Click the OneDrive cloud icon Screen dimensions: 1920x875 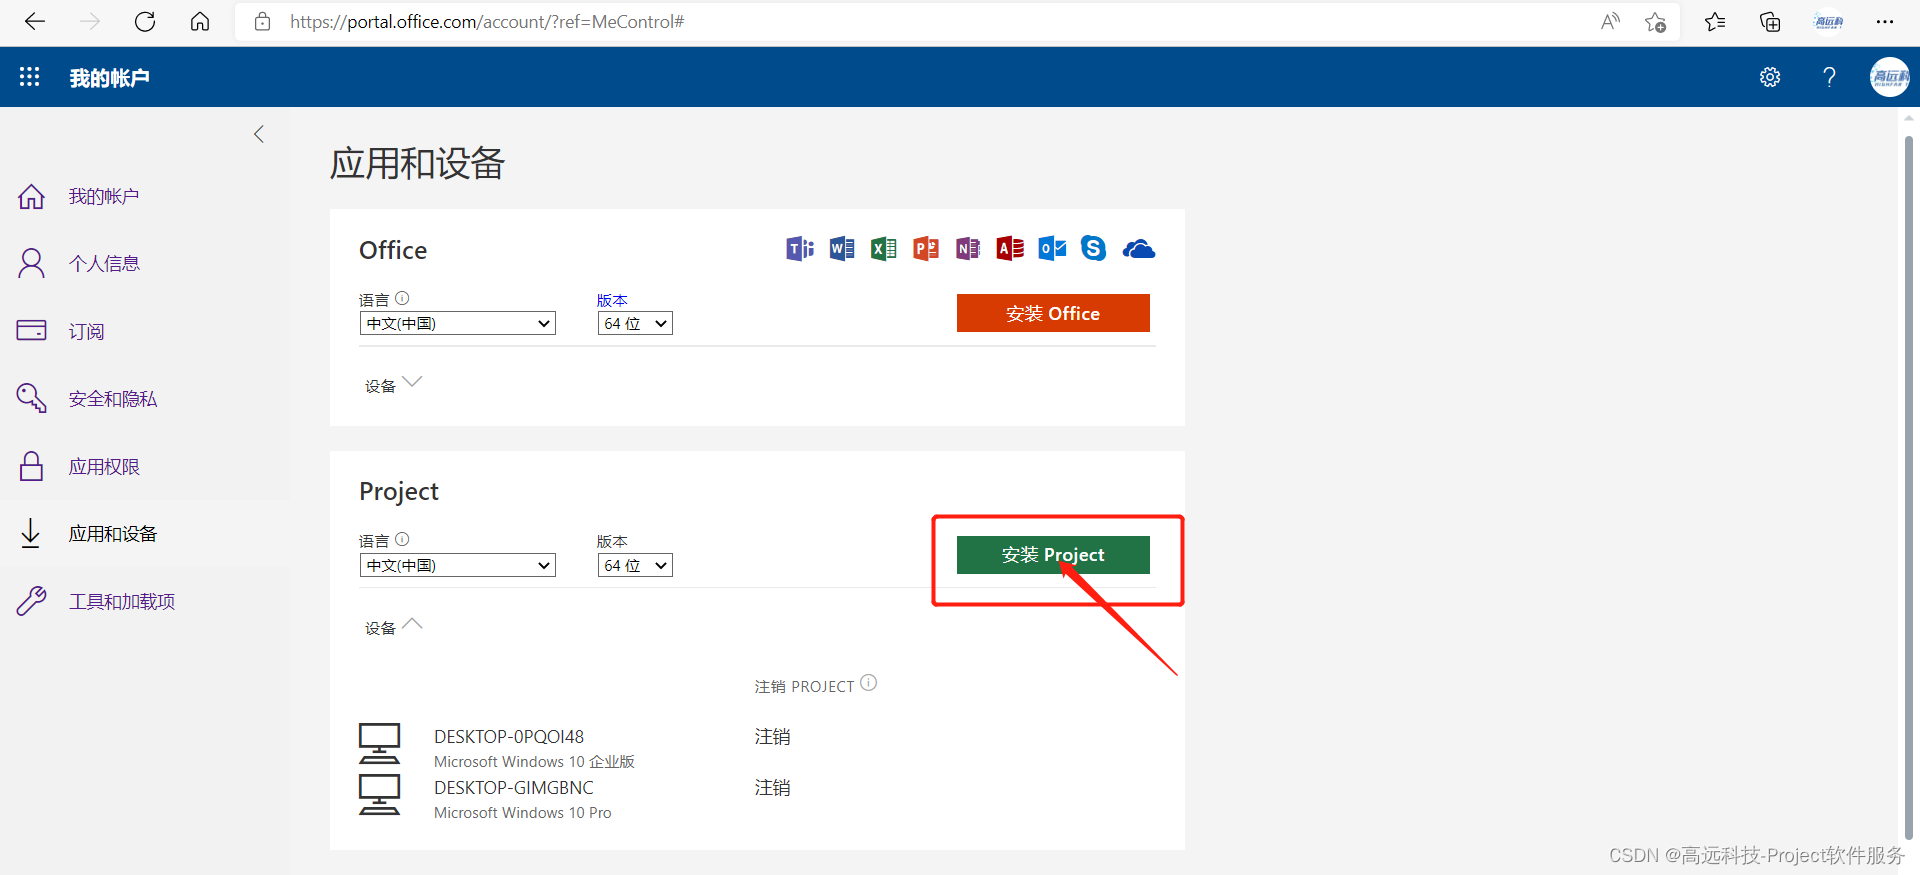[1138, 249]
